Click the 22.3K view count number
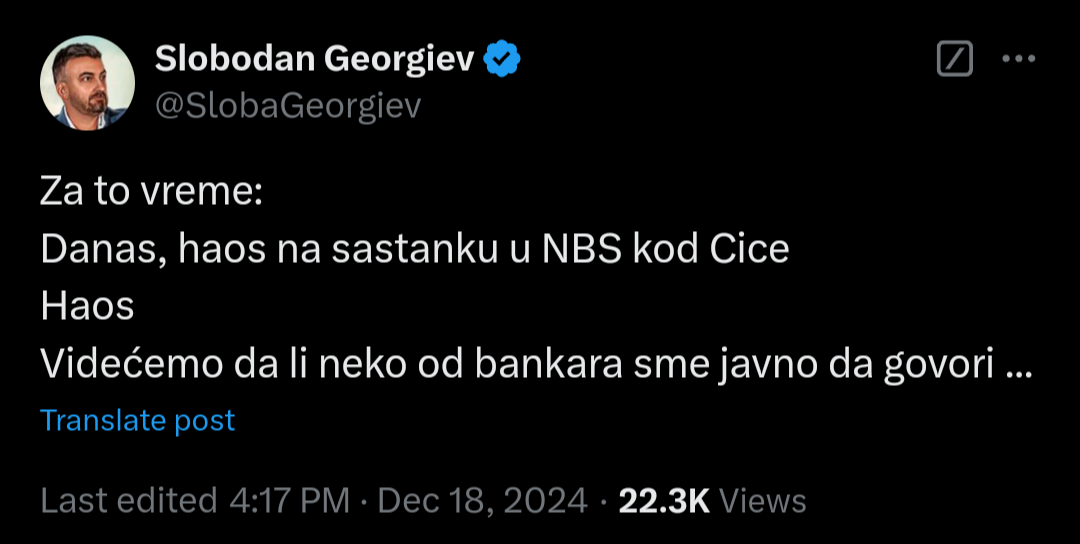This screenshot has height=544, width=1080. [x=664, y=500]
